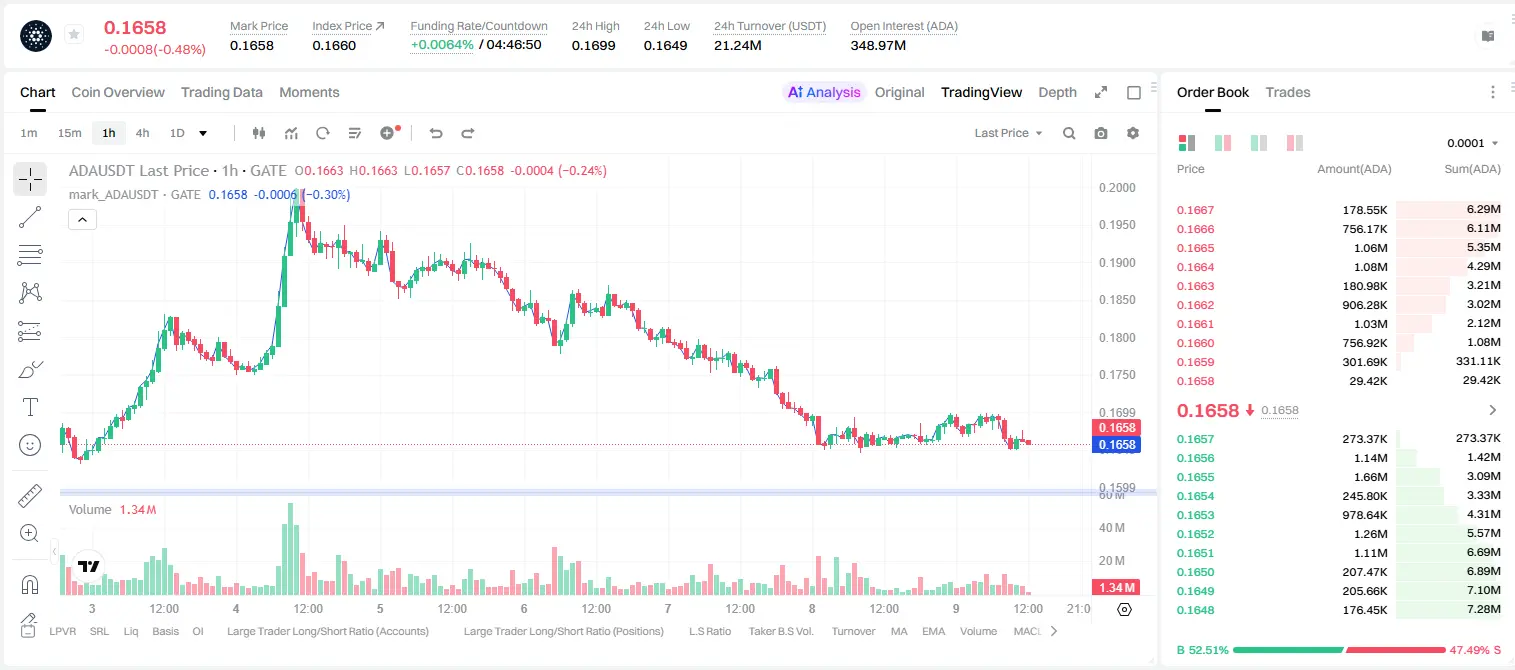Image resolution: width=1515 pixels, height=670 pixels.
Task: Select the ruler measure tool
Action: point(30,495)
